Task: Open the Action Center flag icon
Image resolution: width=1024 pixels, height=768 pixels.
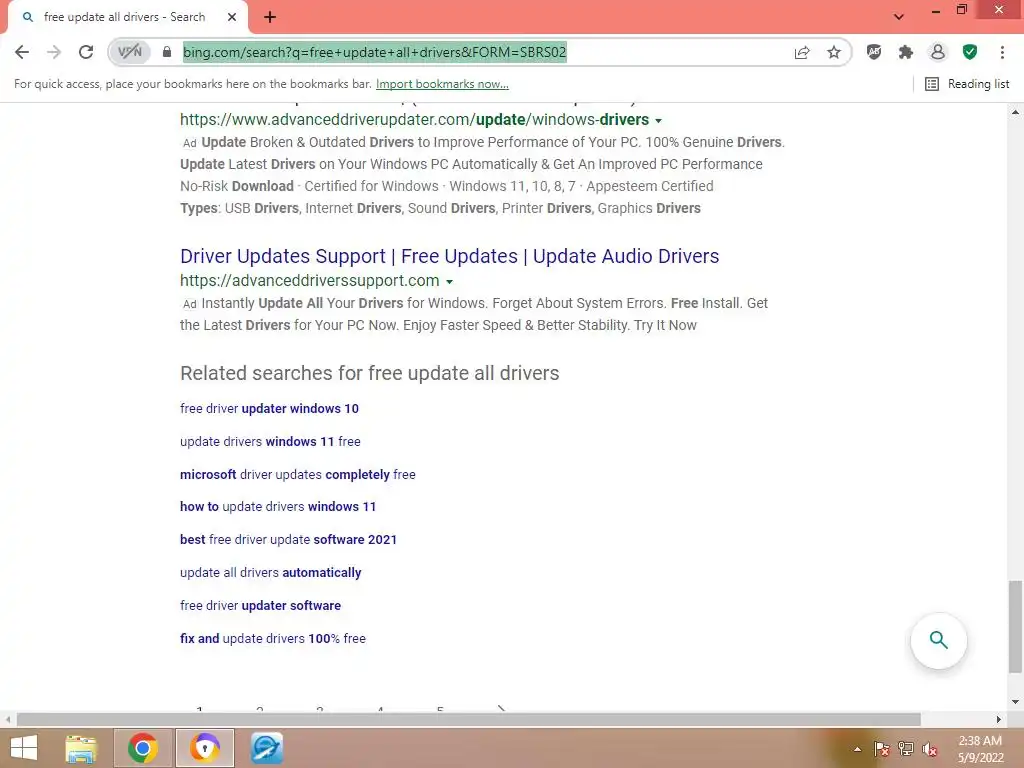Action: 881,749
